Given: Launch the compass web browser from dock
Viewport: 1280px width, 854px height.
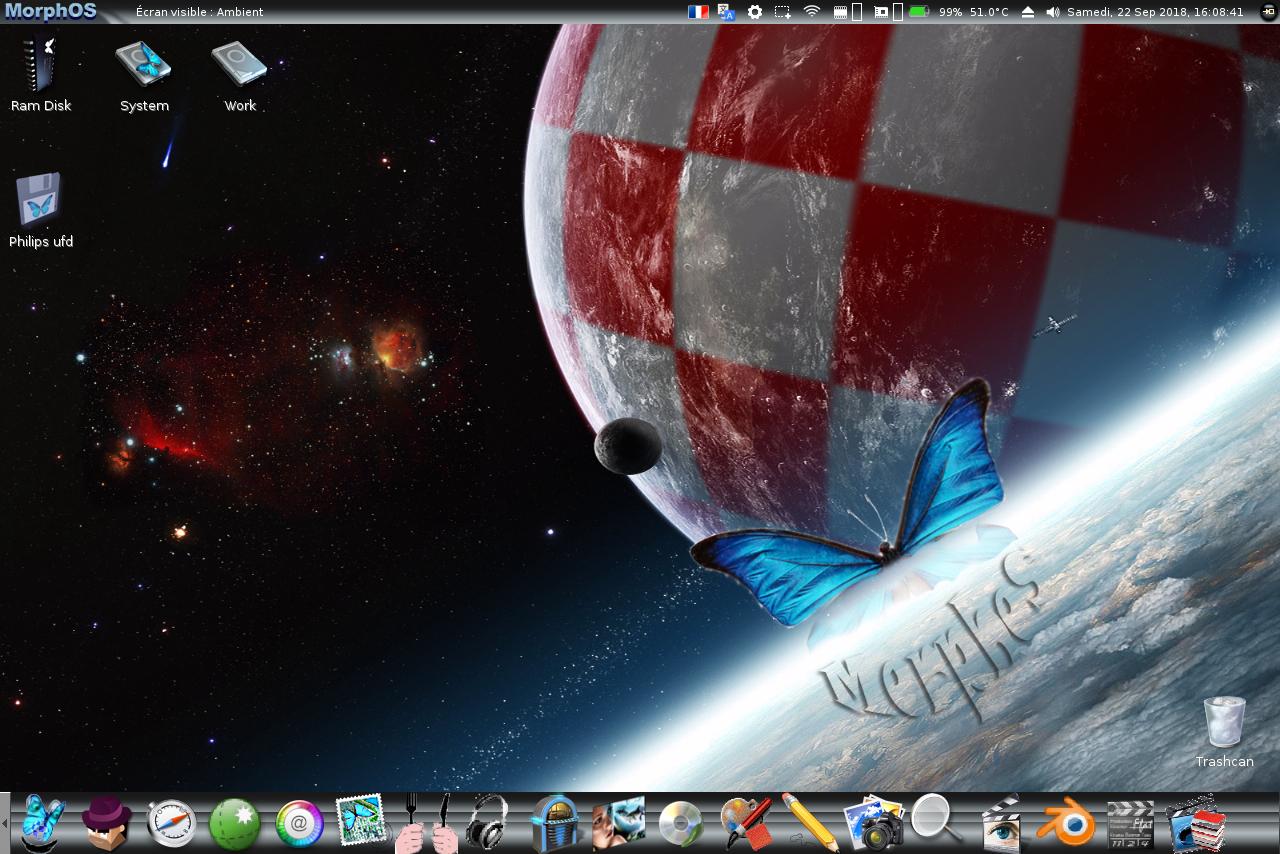Looking at the screenshot, I should pyautogui.click(x=171, y=824).
